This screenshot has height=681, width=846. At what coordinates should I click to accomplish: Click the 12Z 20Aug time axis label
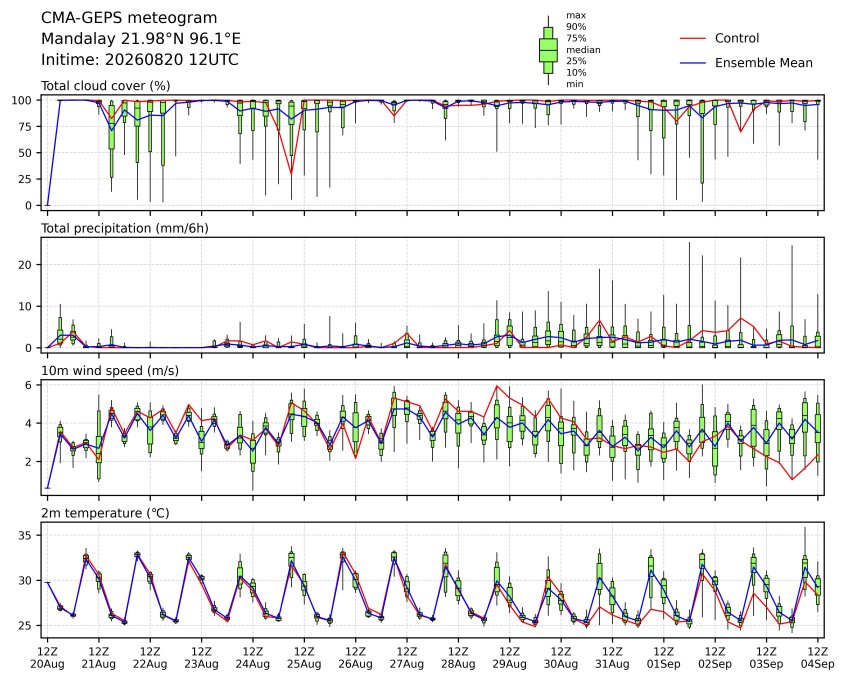tap(47, 658)
